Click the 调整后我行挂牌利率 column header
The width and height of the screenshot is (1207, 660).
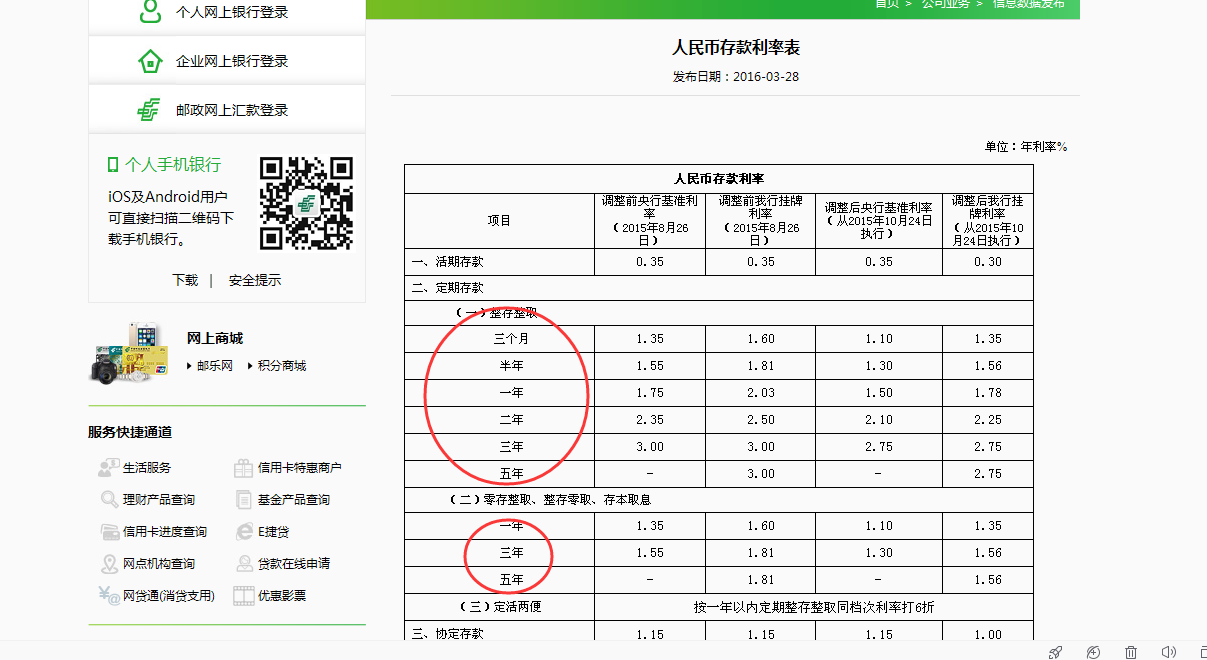[988, 220]
